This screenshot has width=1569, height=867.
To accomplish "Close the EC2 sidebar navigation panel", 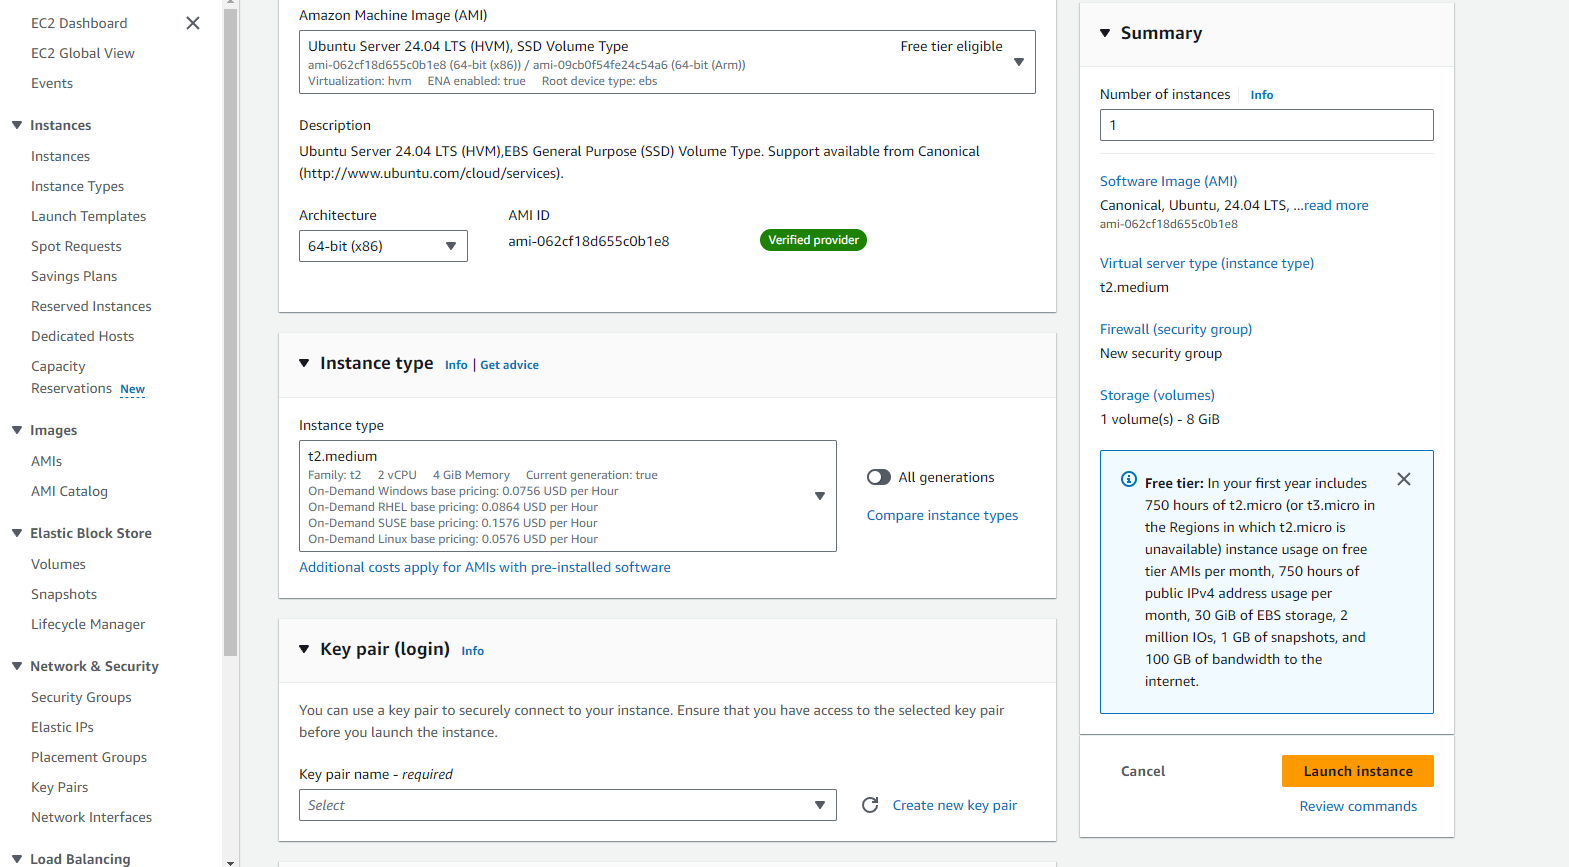I will click(x=193, y=23).
